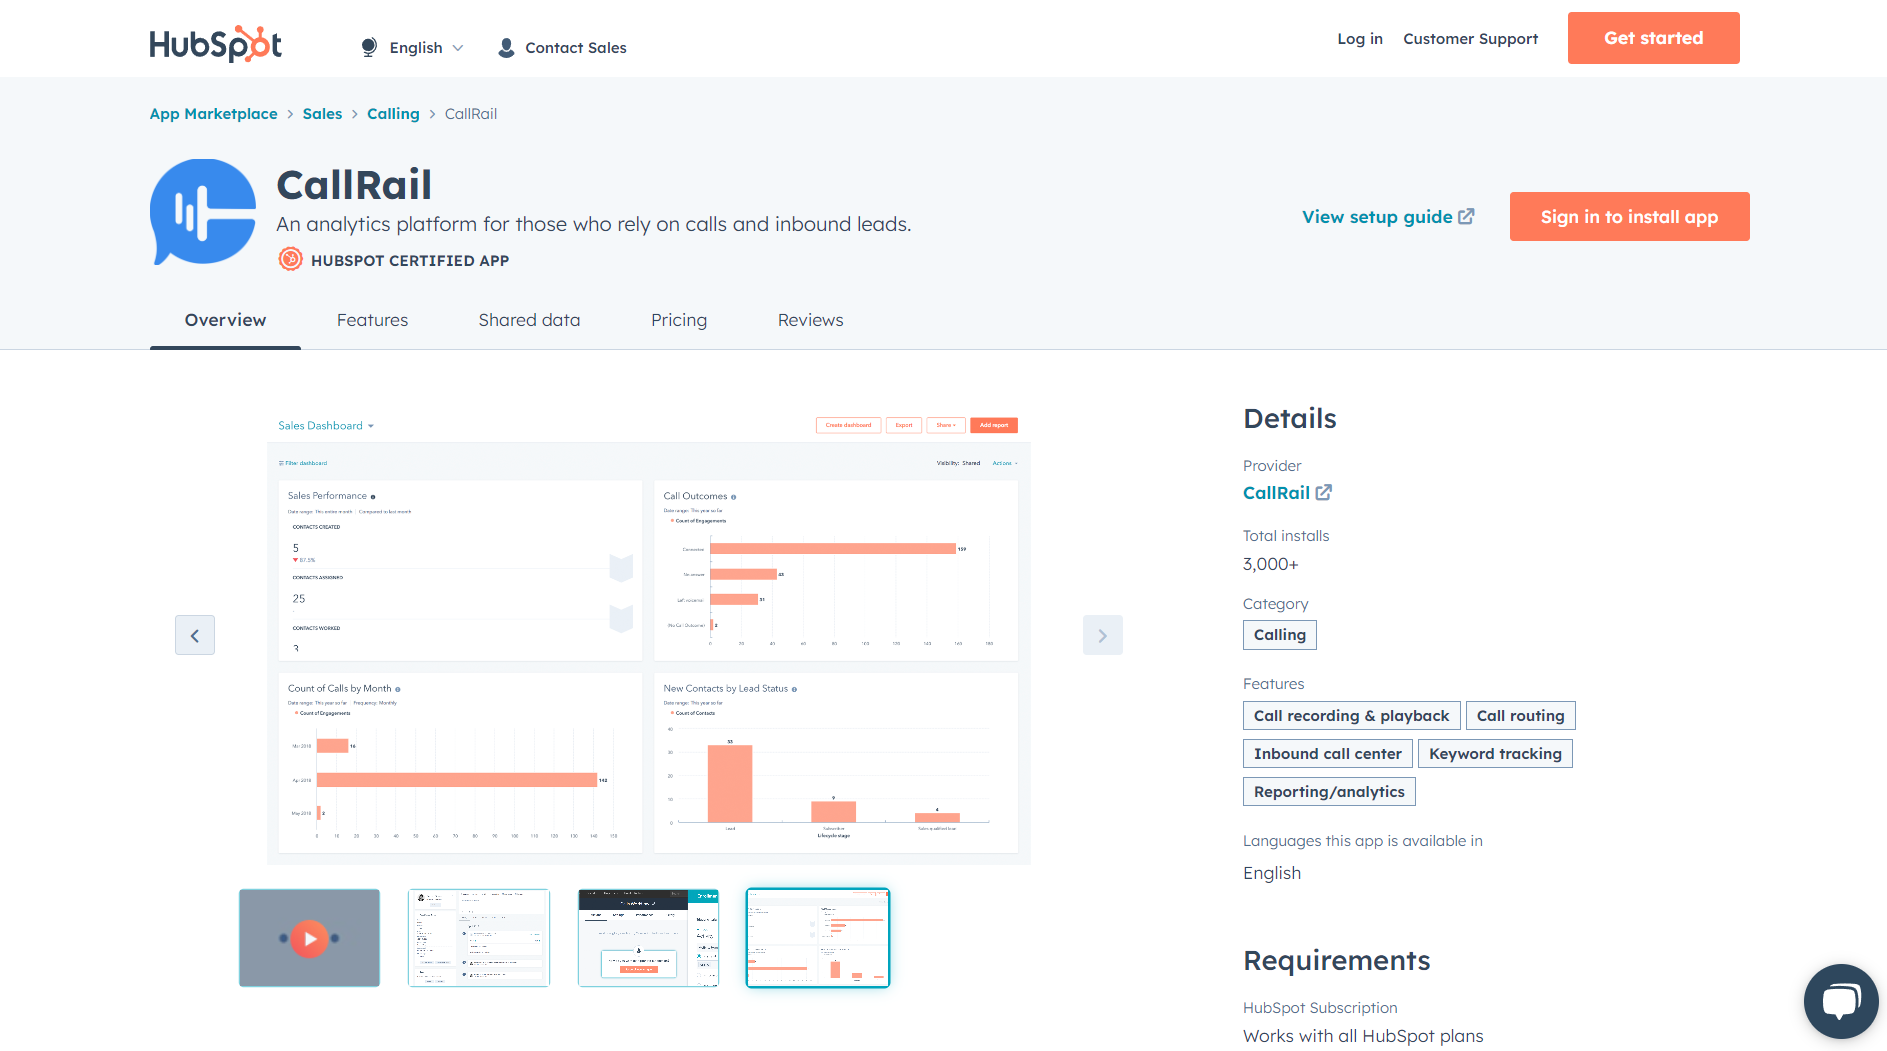
Task: Open the Reviews tab
Action: click(x=810, y=320)
